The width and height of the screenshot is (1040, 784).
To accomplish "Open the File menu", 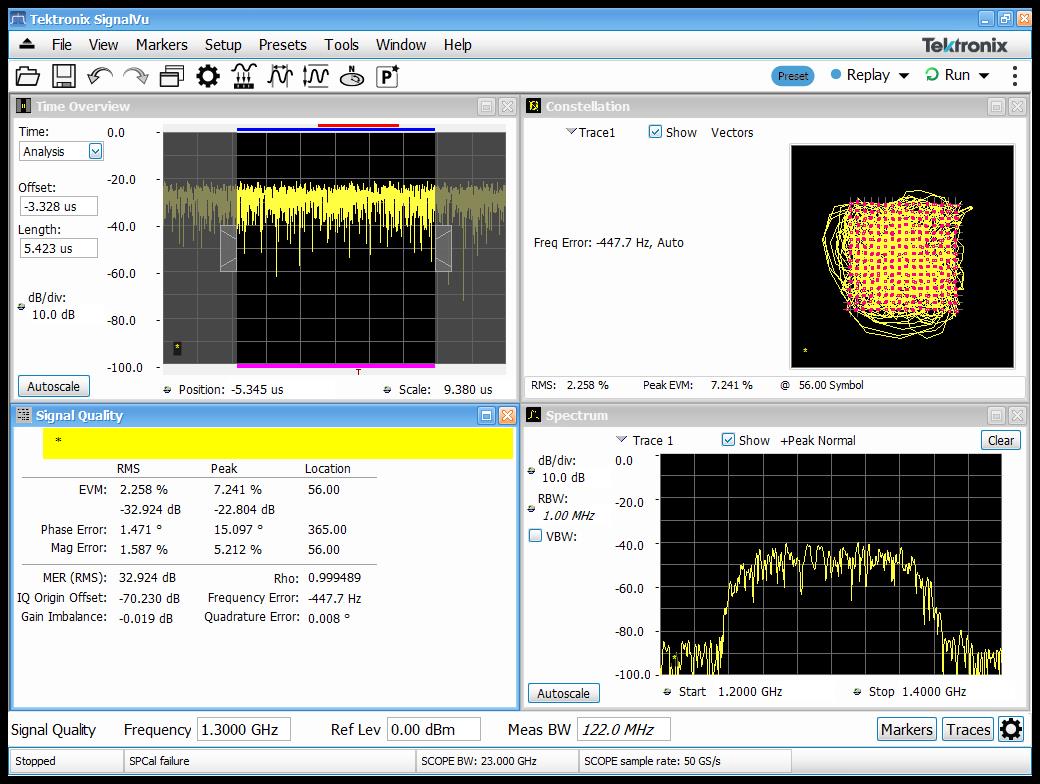I will click(x=62, y=44).
